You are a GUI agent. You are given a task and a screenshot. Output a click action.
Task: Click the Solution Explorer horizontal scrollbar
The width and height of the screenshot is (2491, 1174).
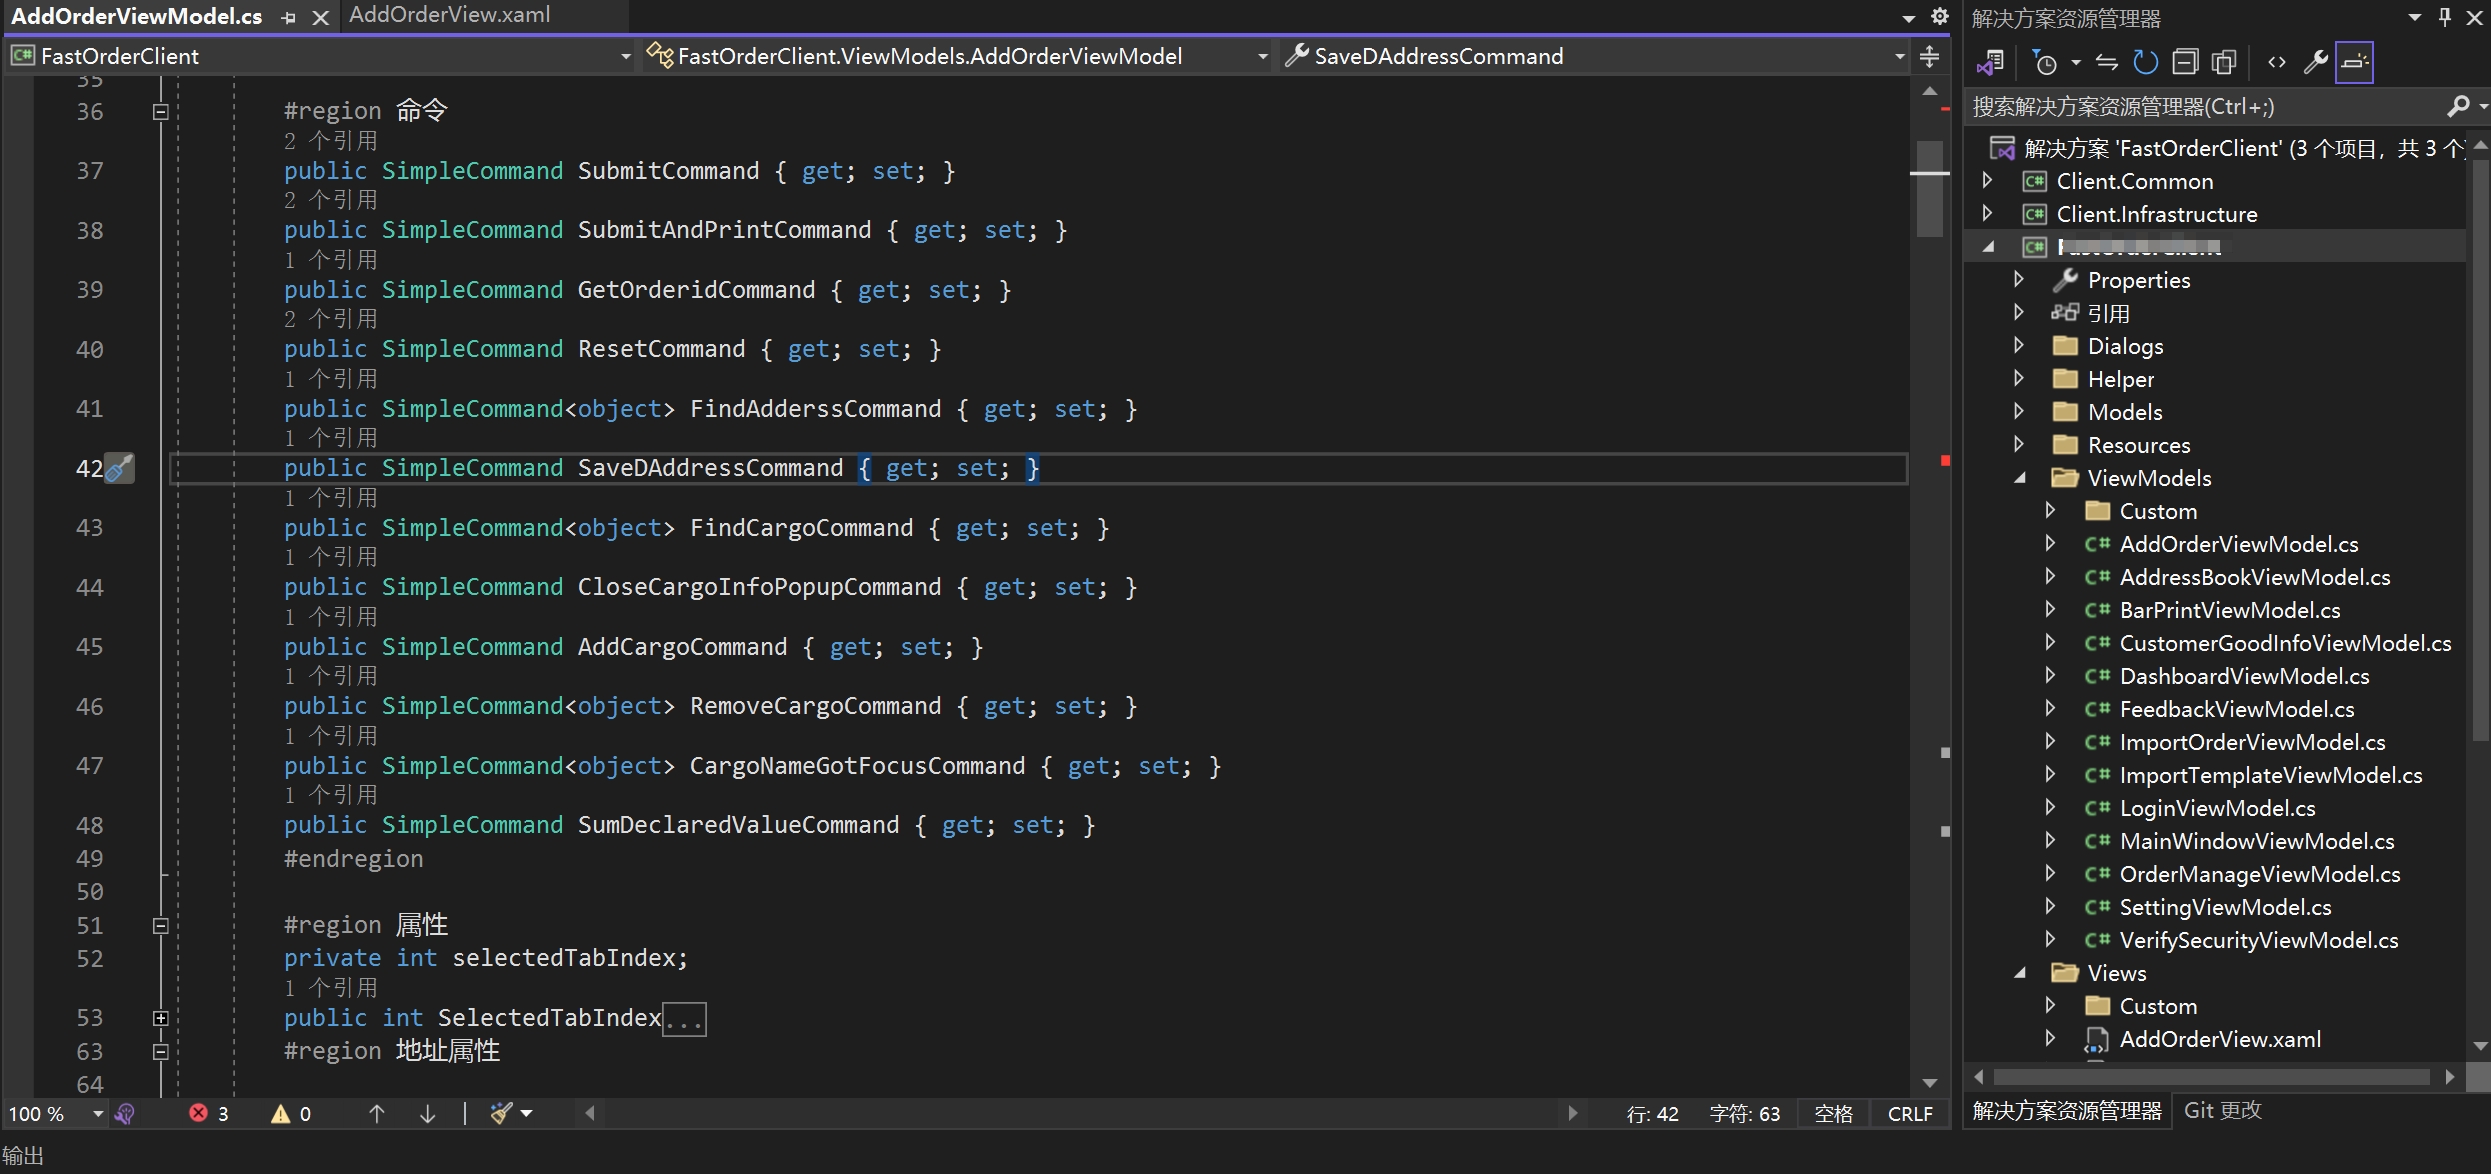pos(2212,1077)
